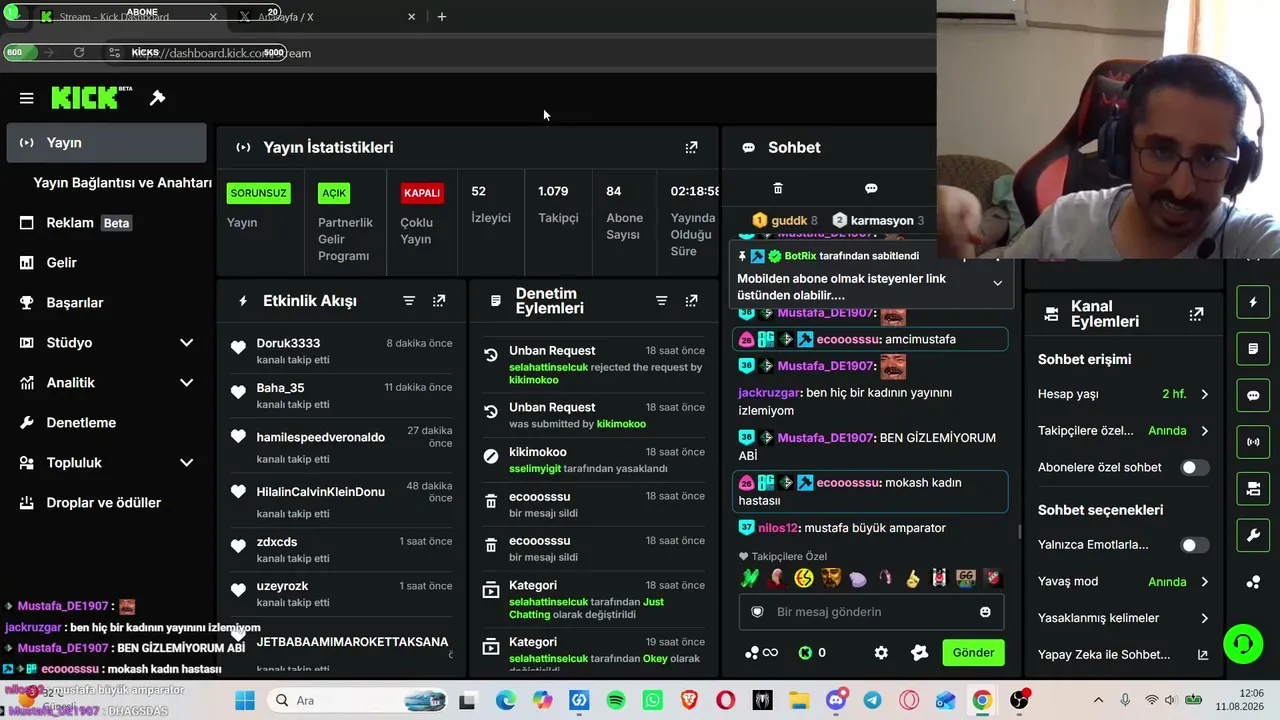Toggle Yalnızca Emotlarla switch

coord(1195,545)
